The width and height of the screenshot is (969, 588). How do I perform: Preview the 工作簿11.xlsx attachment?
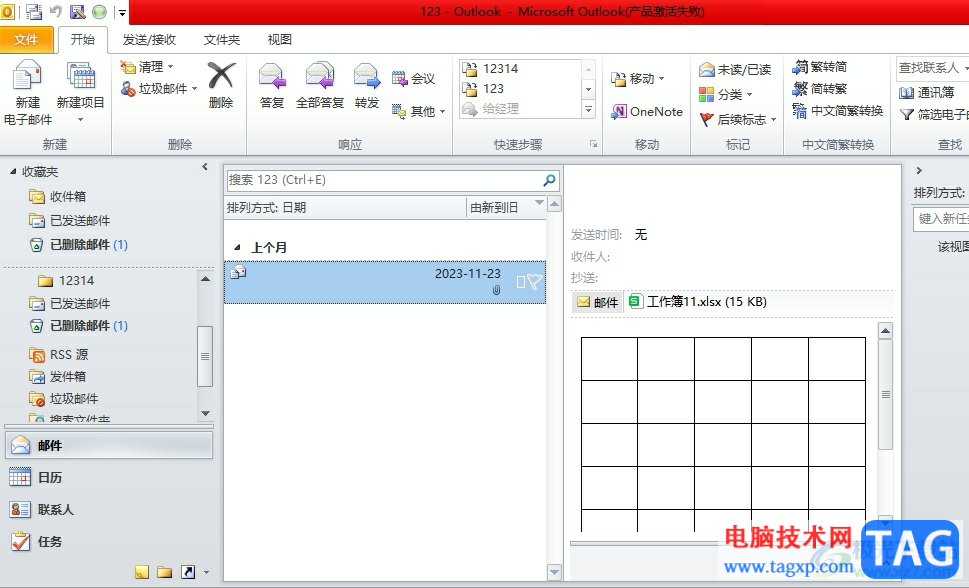(697, 302)
